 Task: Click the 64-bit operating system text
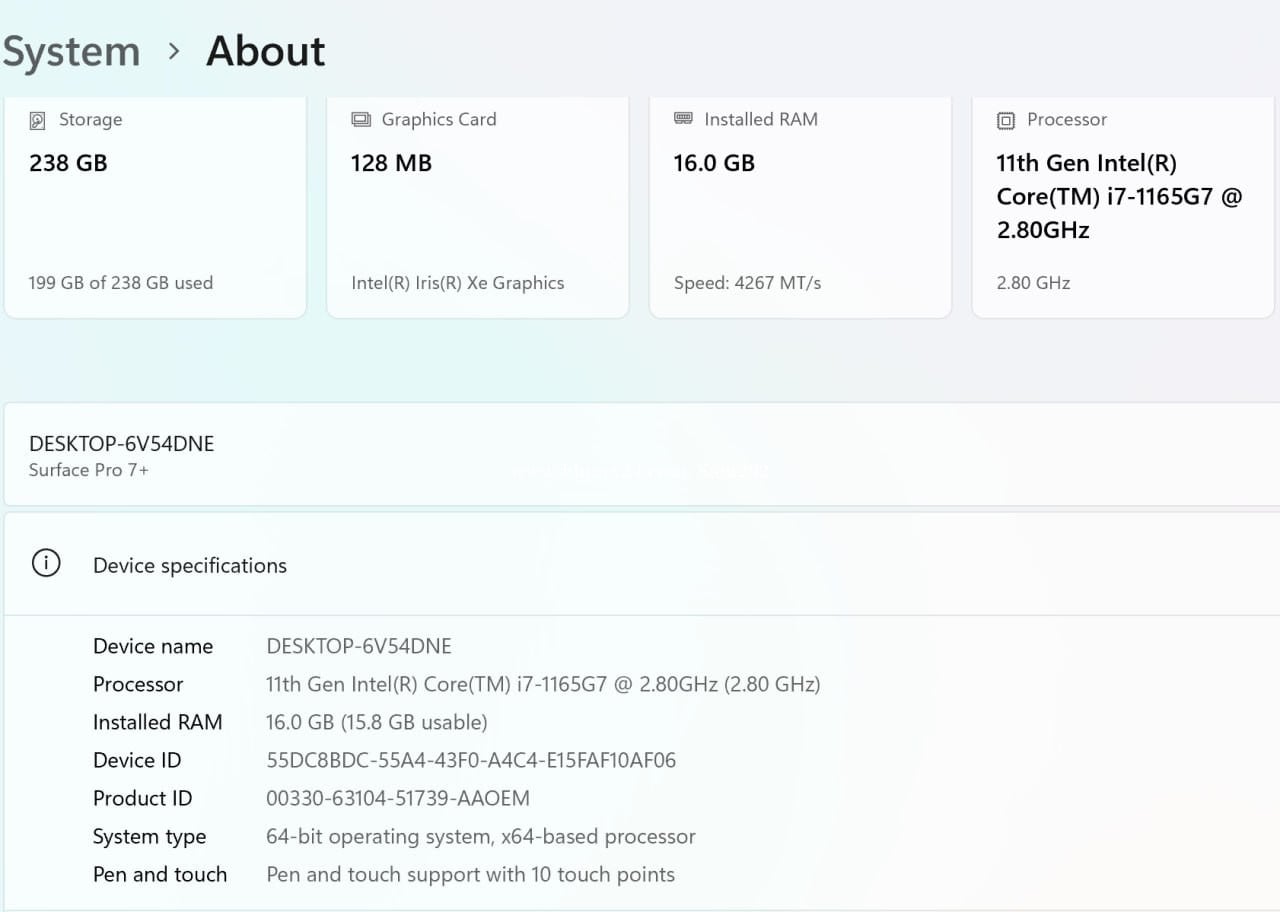pos(480,836)
